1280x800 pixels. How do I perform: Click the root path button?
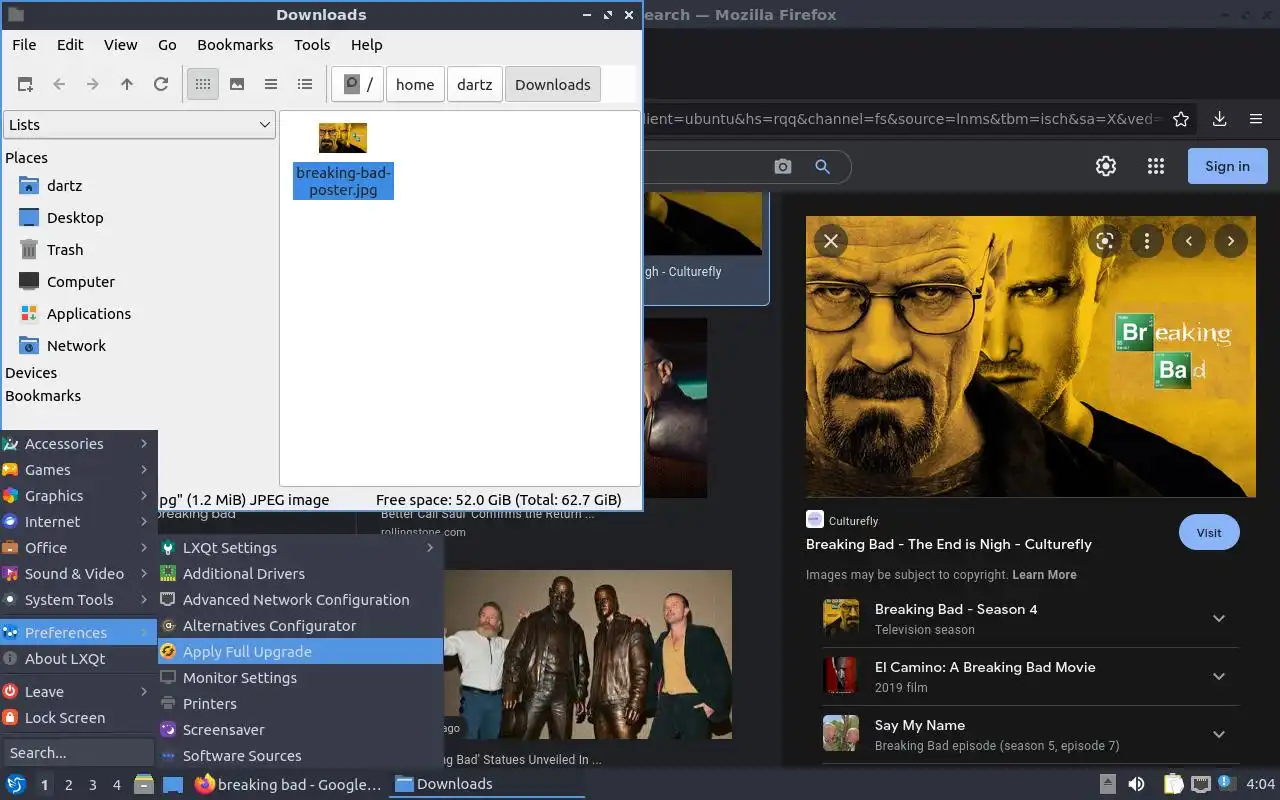(358, 85)
